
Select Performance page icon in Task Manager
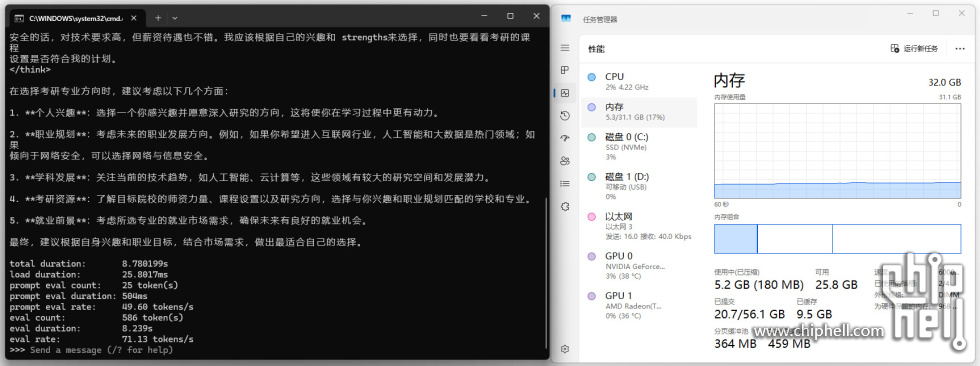click(x=565, y=93)
